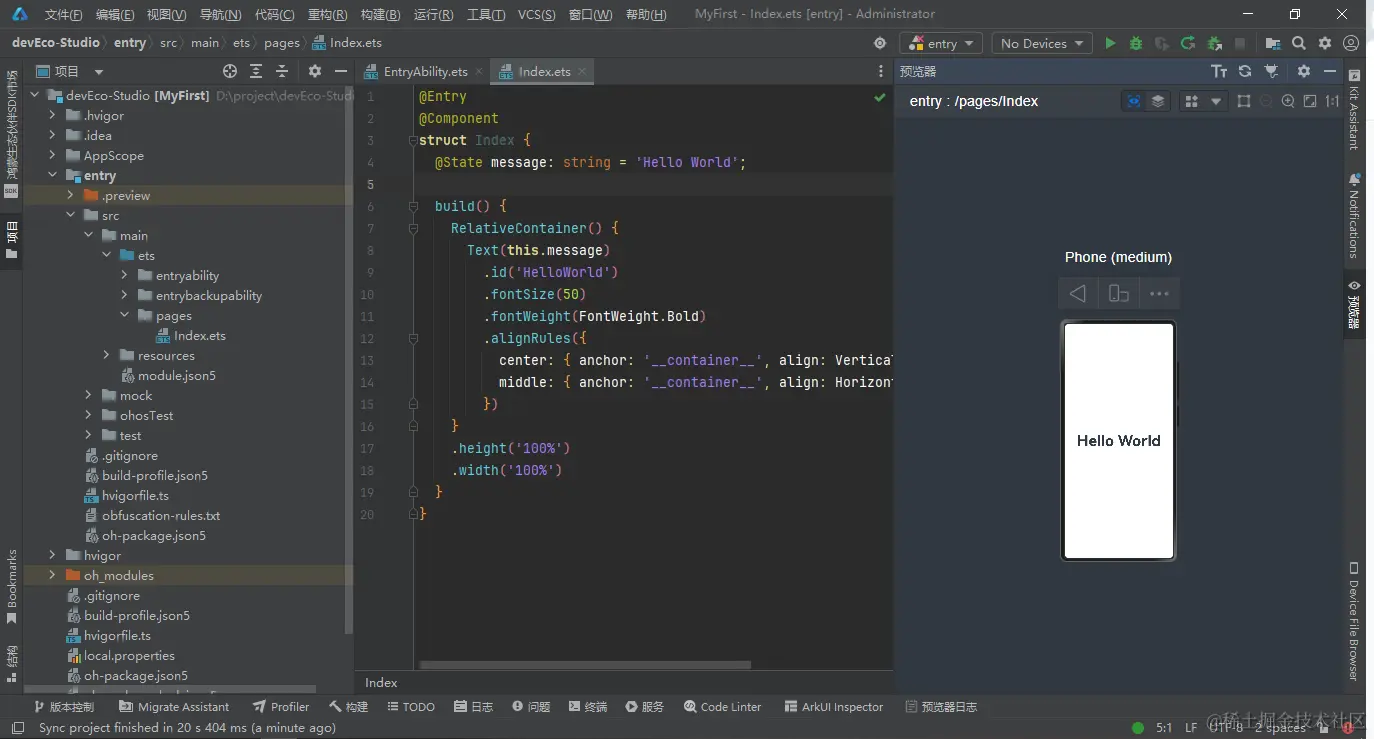1374x739 pixels.
Task: Collapse all in project tree
Action: point(282,71)
